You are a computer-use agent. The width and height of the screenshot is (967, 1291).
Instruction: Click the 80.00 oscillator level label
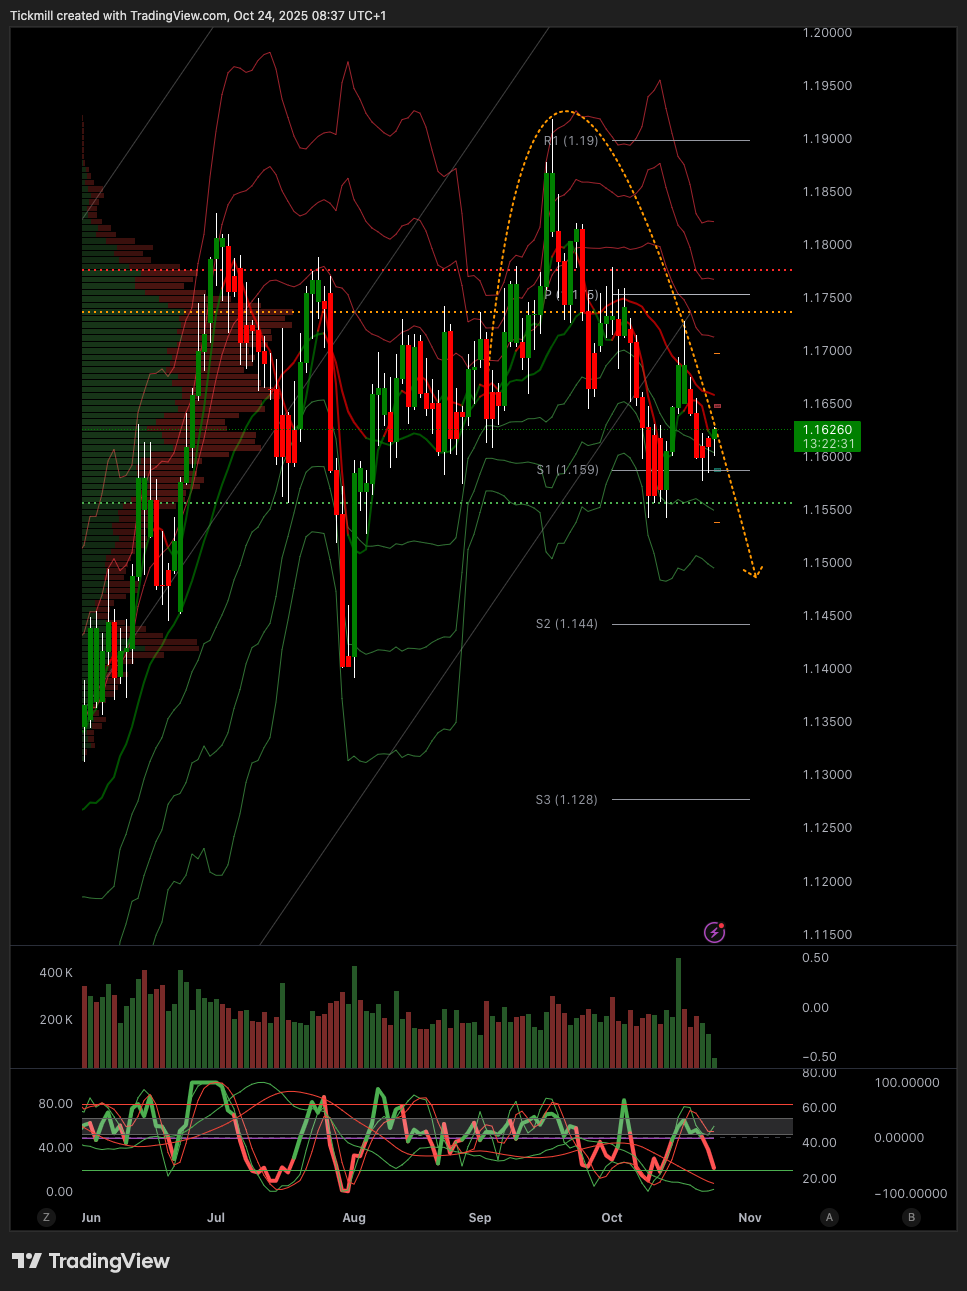coord(56,1104)
